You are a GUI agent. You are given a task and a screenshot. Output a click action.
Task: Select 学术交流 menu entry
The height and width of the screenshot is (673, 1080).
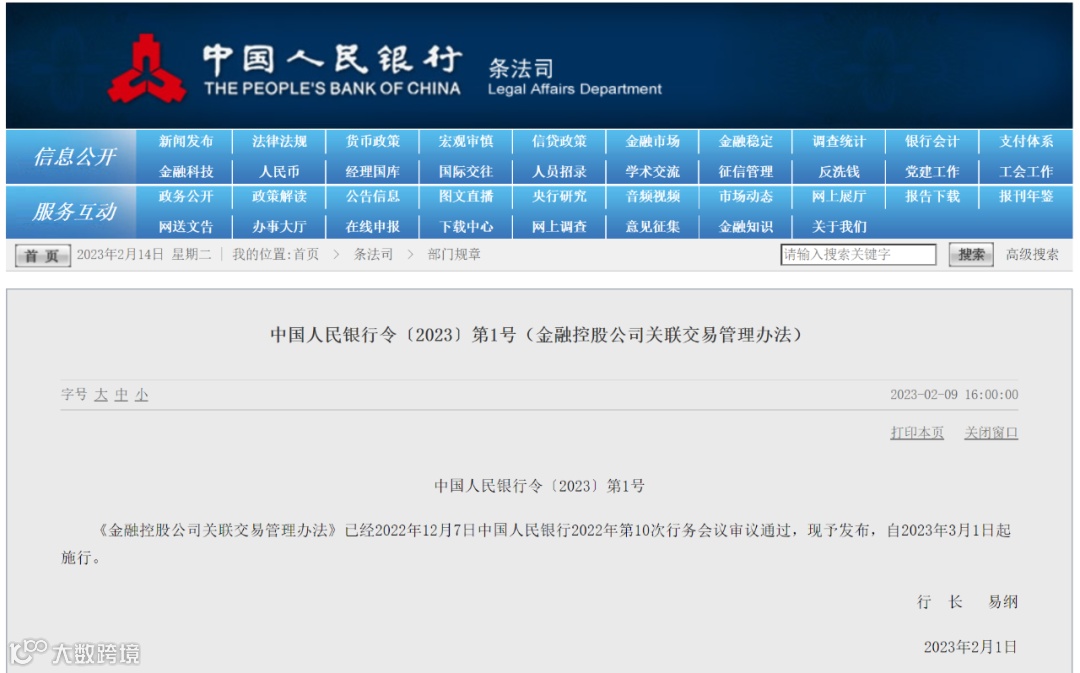(x=652, y=172)
